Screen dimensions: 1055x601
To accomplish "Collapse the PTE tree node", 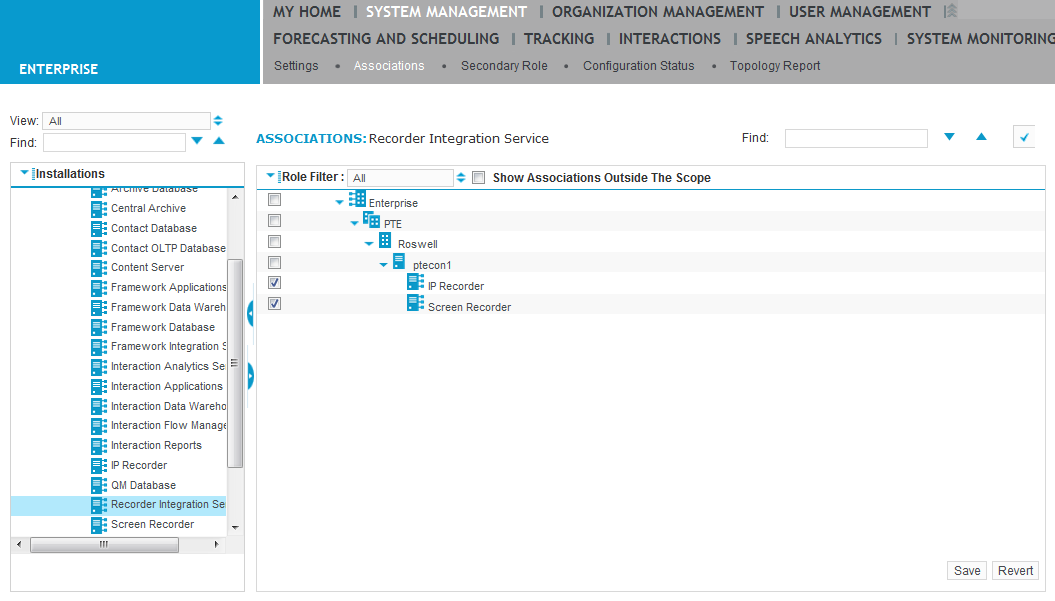I will 354,220.
